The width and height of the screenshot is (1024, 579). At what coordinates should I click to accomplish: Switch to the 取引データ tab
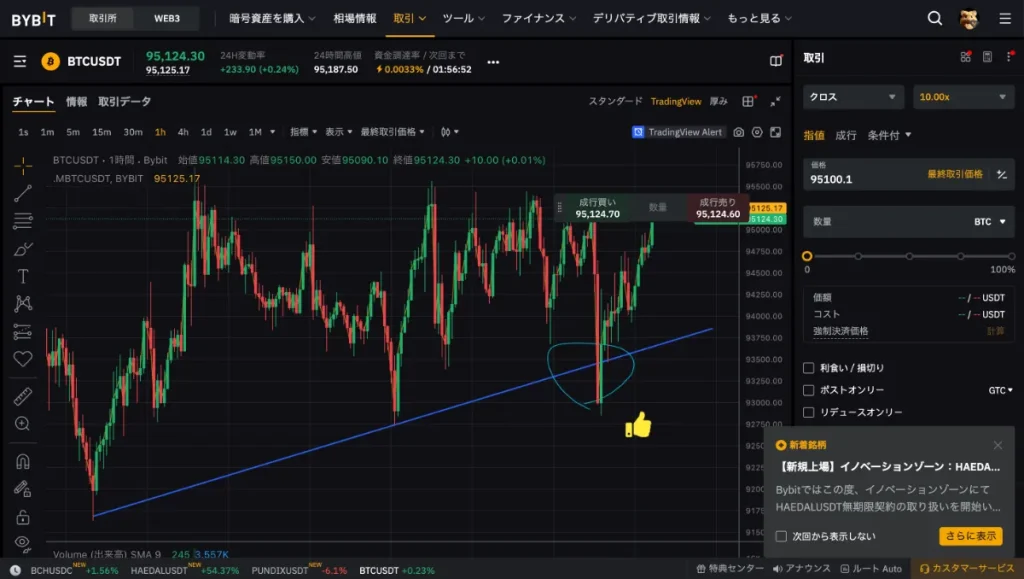pyautogui.click(x=125, y=101)
